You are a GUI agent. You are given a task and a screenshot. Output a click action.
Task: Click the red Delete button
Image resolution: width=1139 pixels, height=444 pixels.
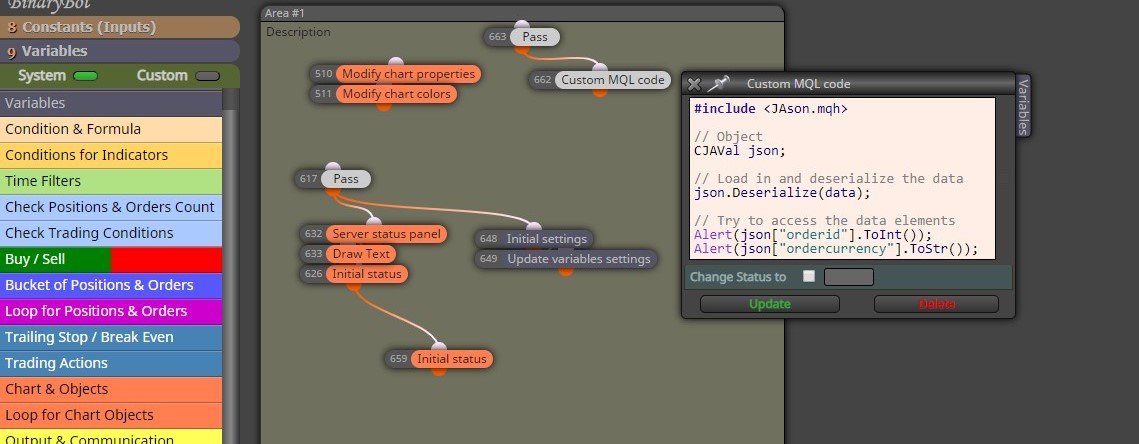936,304
